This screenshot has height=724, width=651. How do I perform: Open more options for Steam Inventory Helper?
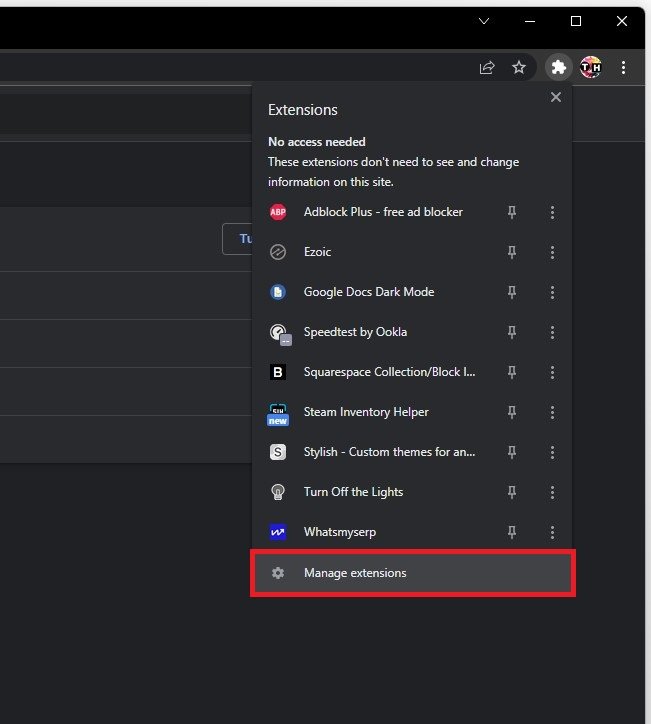(552, 412)
